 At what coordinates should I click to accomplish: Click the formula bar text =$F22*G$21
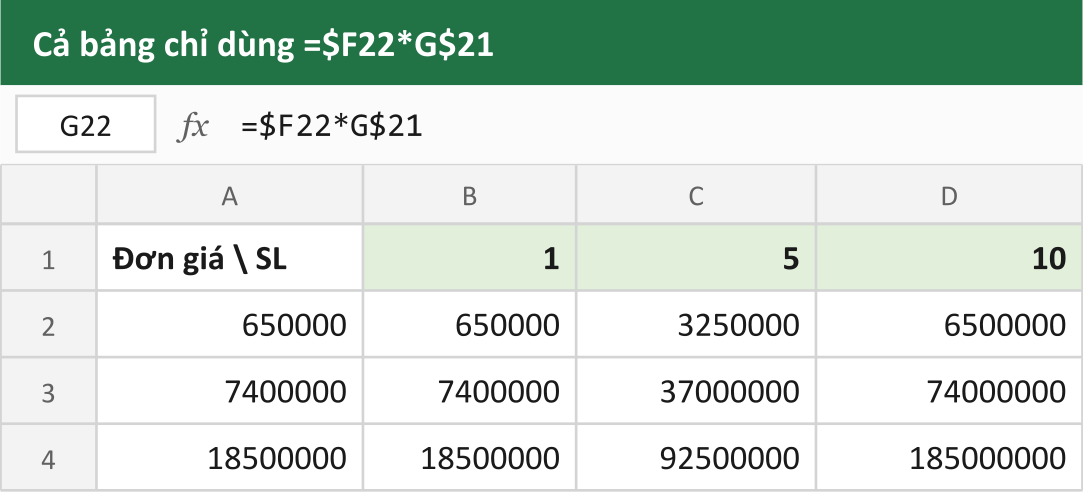point(332,126)
